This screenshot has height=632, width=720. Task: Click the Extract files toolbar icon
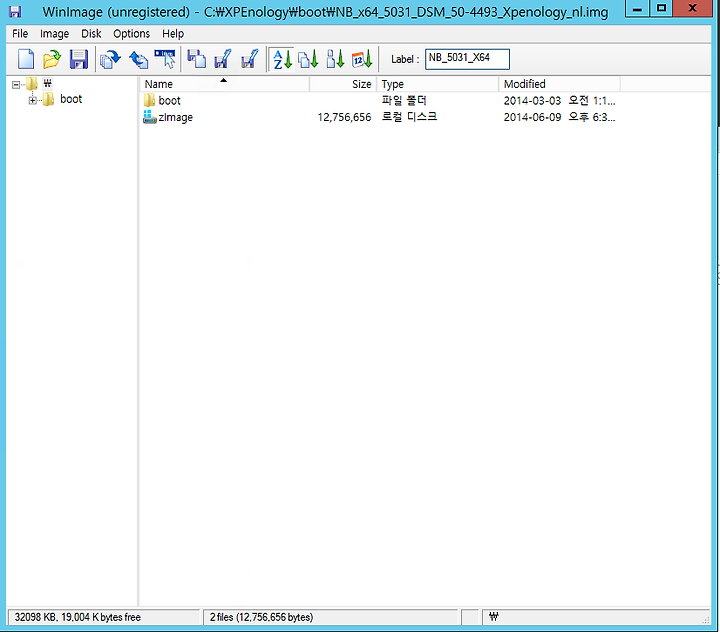pyautogui.click(x=138, y=59)
